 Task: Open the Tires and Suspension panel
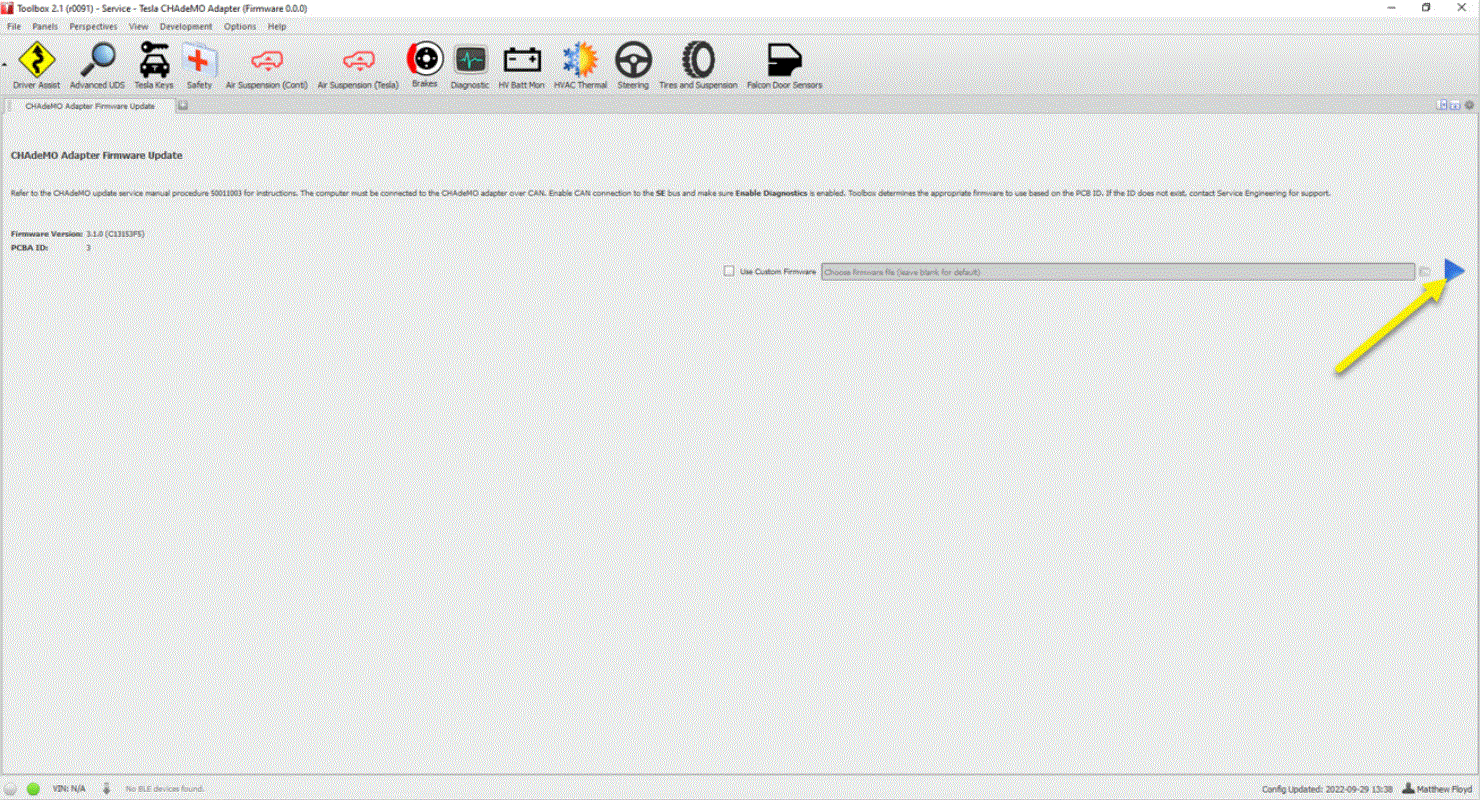click(698, 67)
